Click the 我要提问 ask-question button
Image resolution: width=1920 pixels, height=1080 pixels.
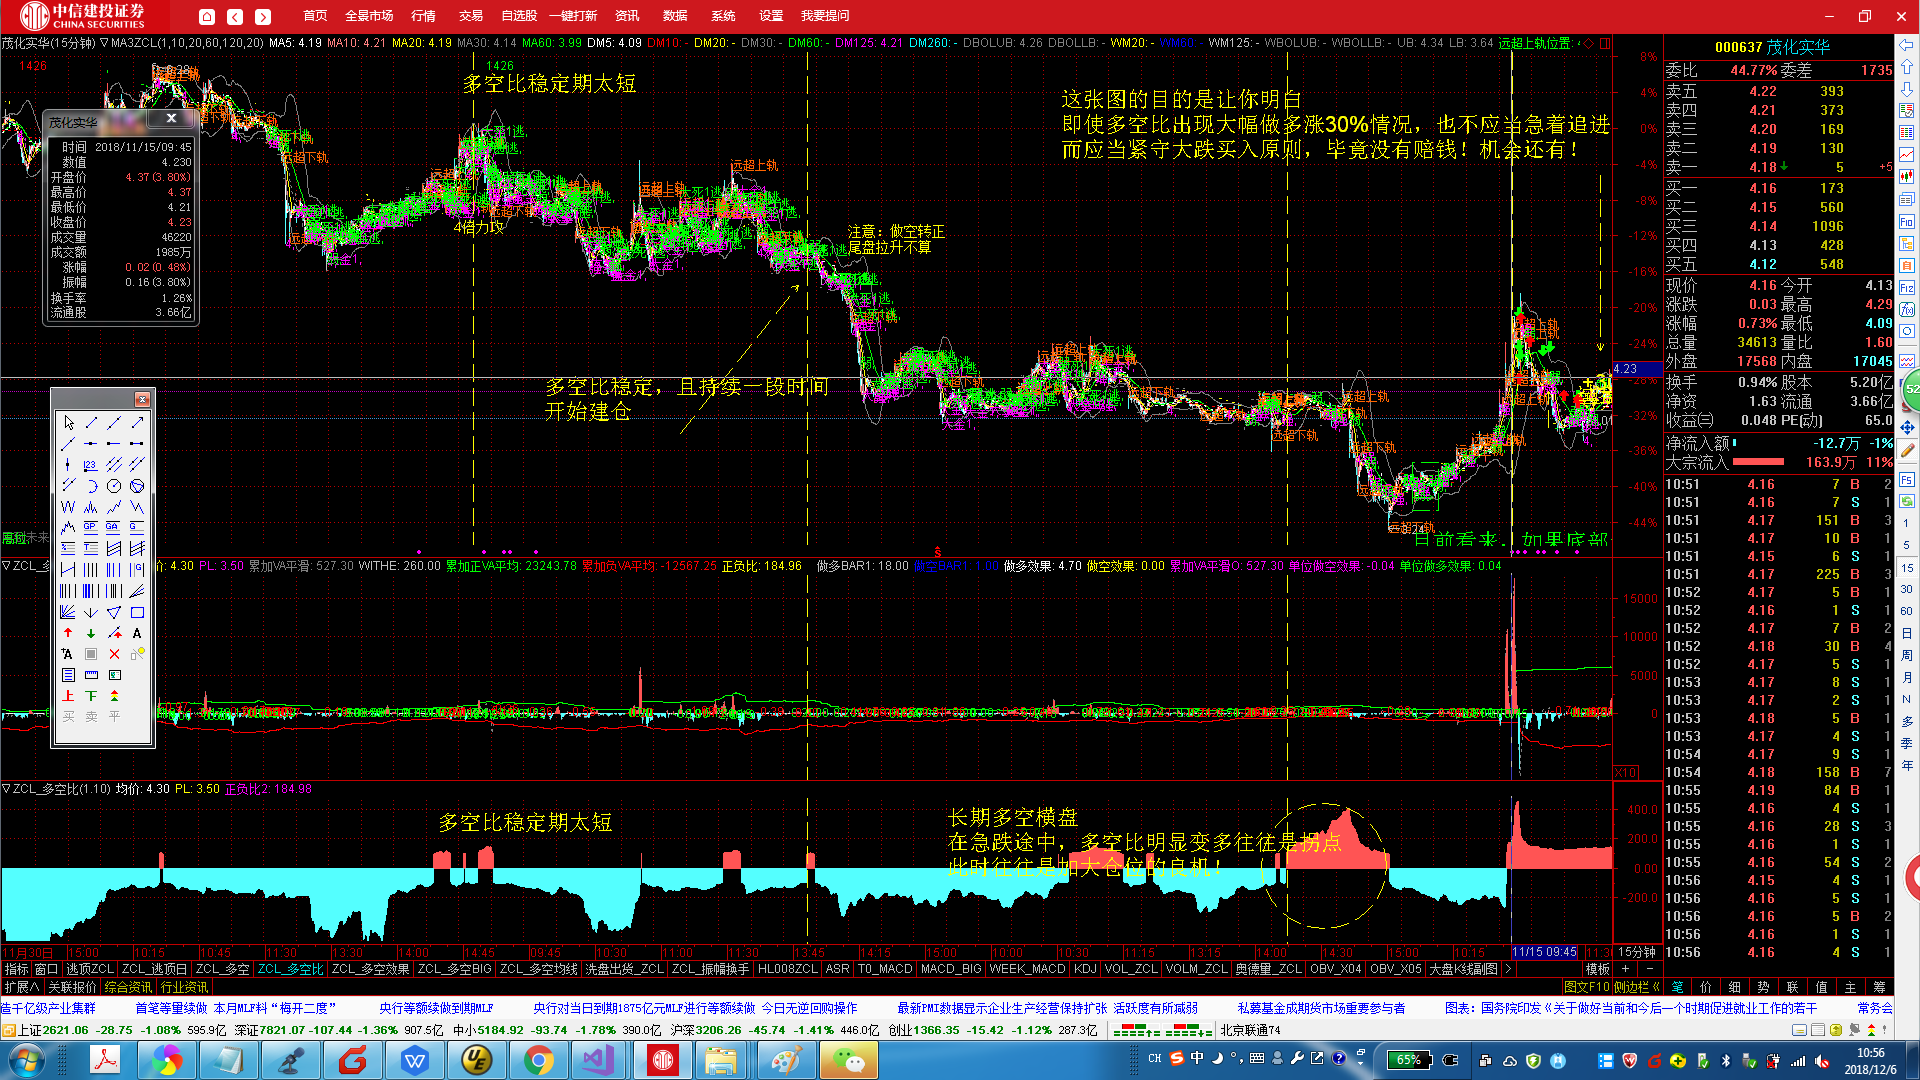[x=825, y=16]
